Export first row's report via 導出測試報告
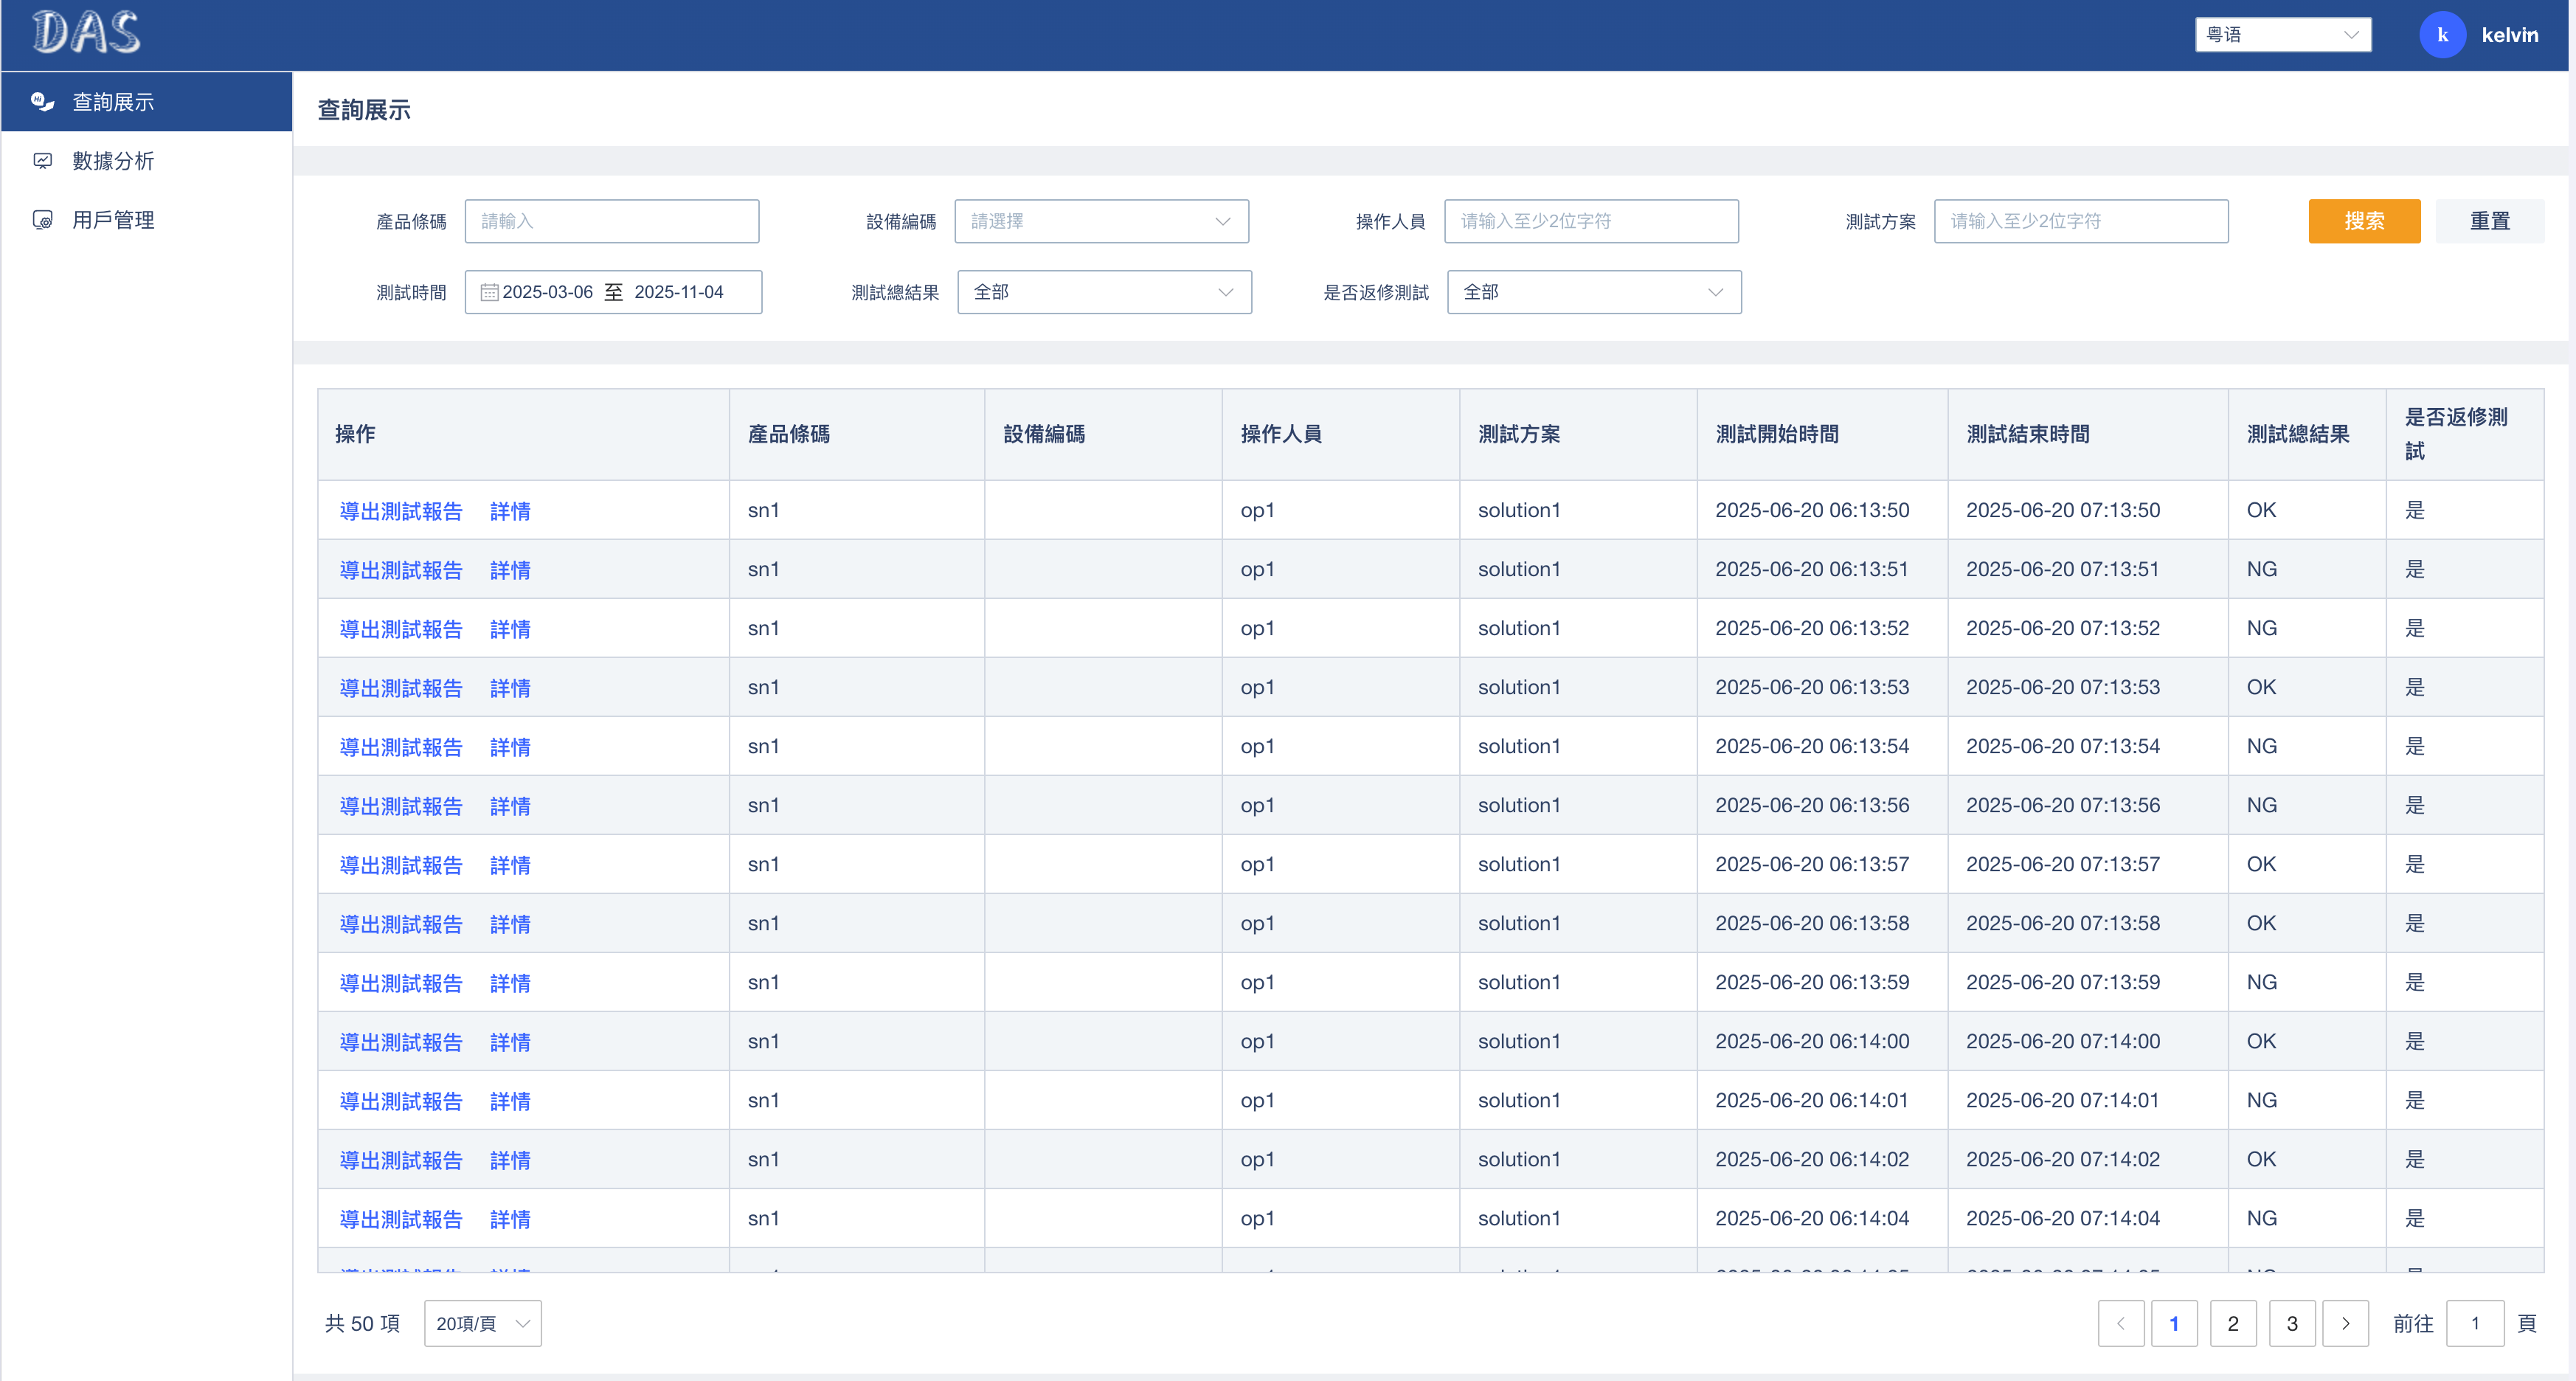The height and width of the screenshot is (1381, 2576). [400, 510]
